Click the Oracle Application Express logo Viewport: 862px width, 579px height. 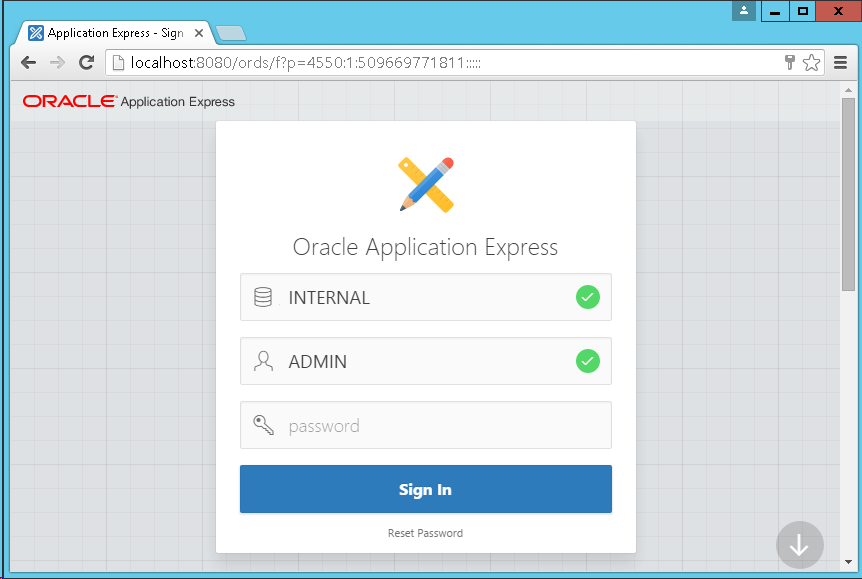pos(129,102)
